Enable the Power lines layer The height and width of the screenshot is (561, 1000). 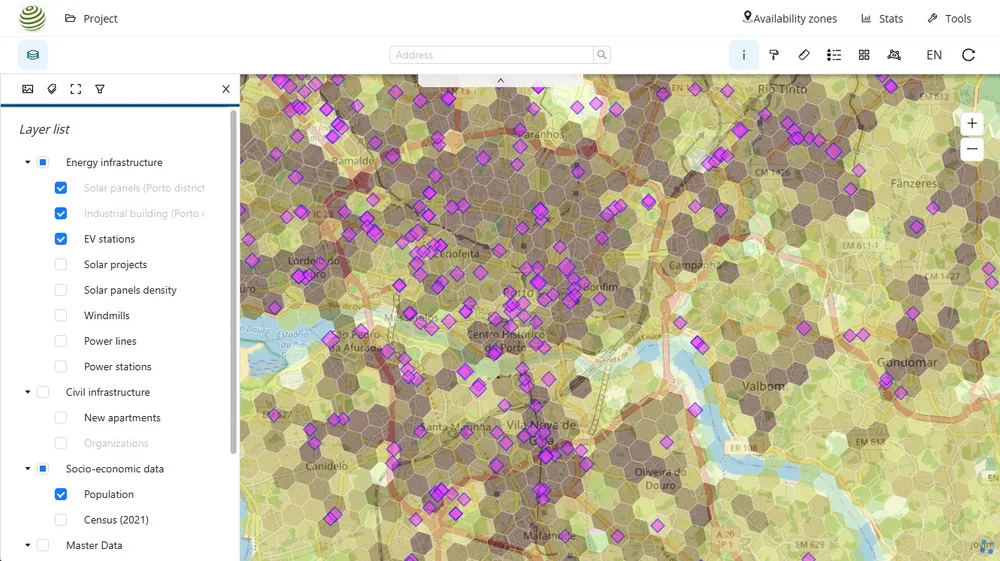pyautogui.click(x=61, y=341)
